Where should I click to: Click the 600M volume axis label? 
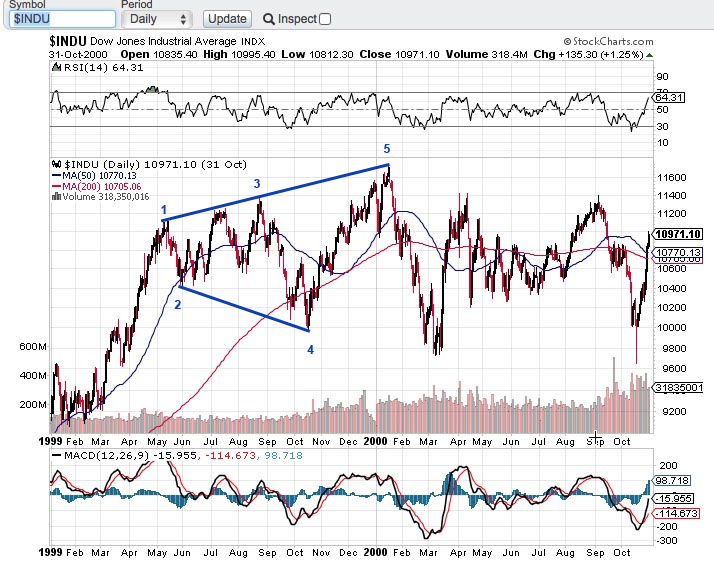(33, 347)
